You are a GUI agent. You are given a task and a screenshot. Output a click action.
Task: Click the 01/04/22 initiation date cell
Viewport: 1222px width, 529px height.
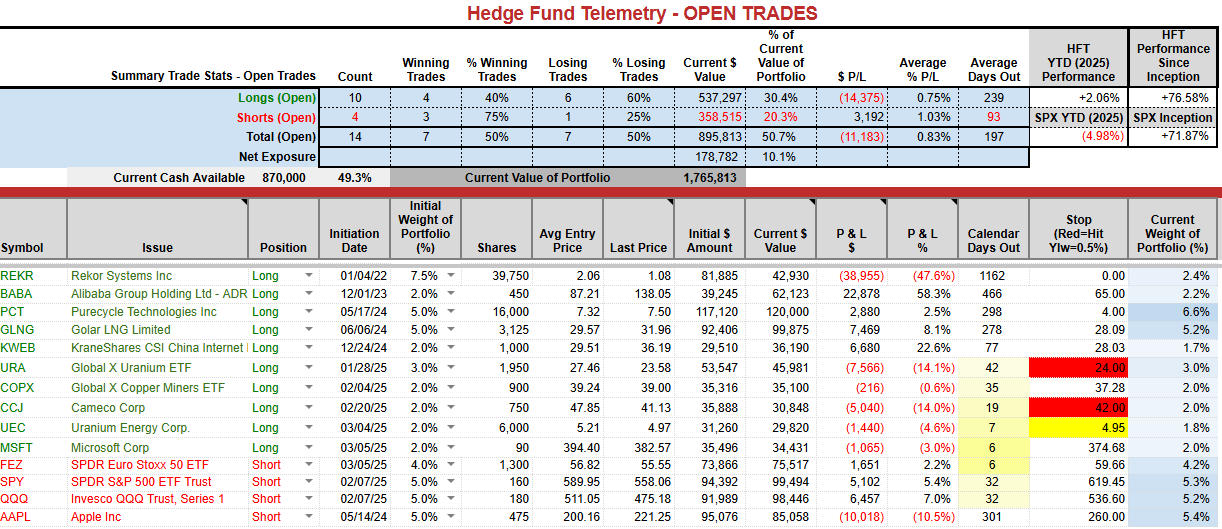click(354, 275)
